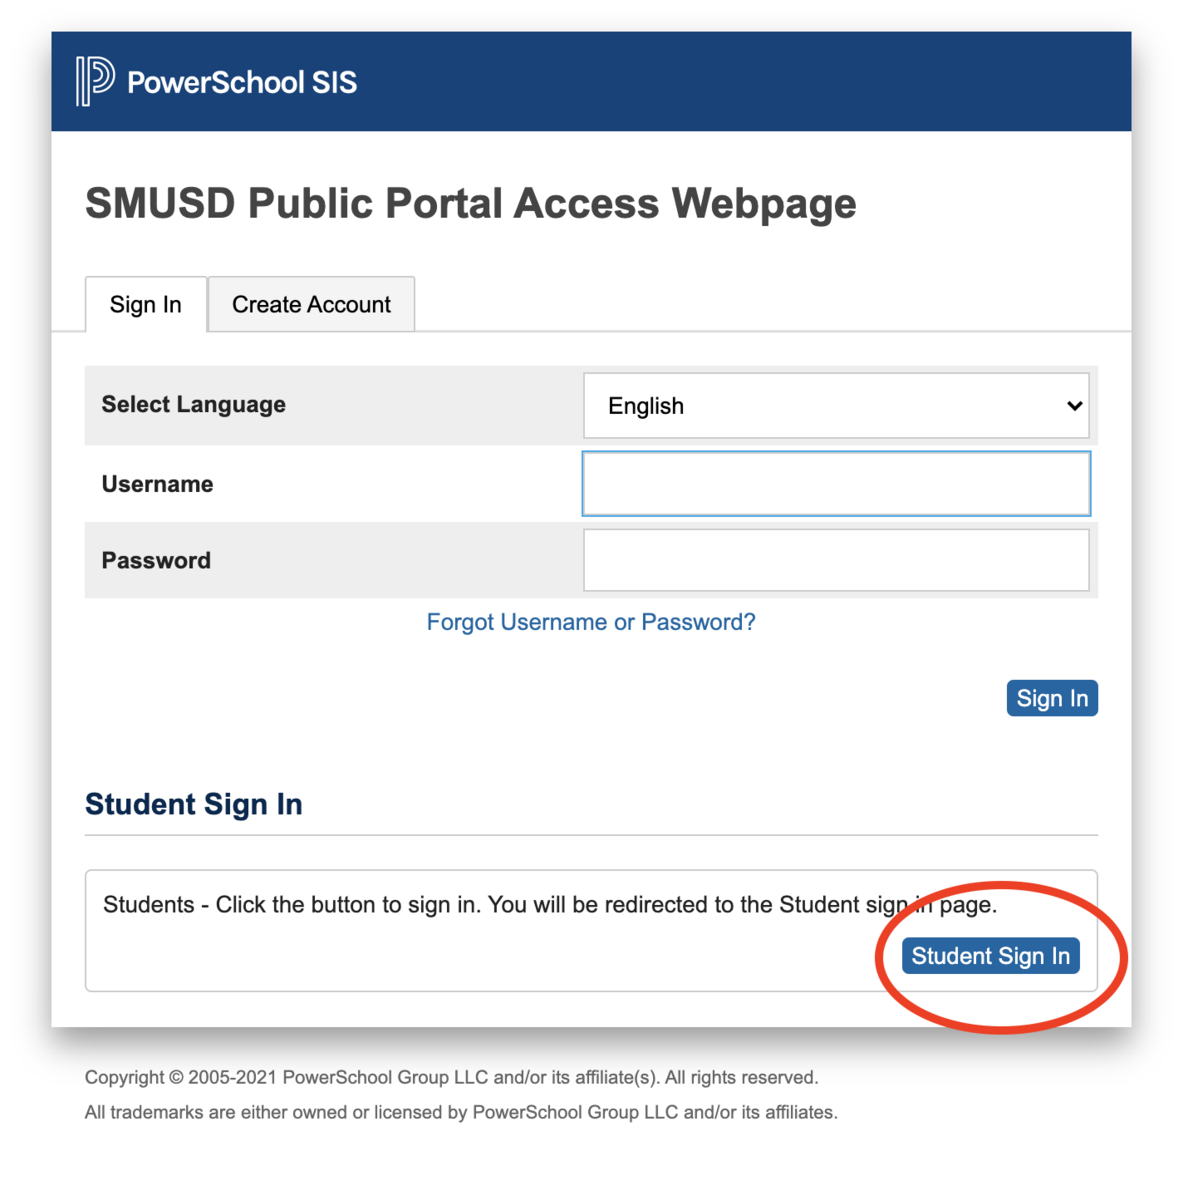Click the language dropdown chevron arrow

[x=1073, y=406]
